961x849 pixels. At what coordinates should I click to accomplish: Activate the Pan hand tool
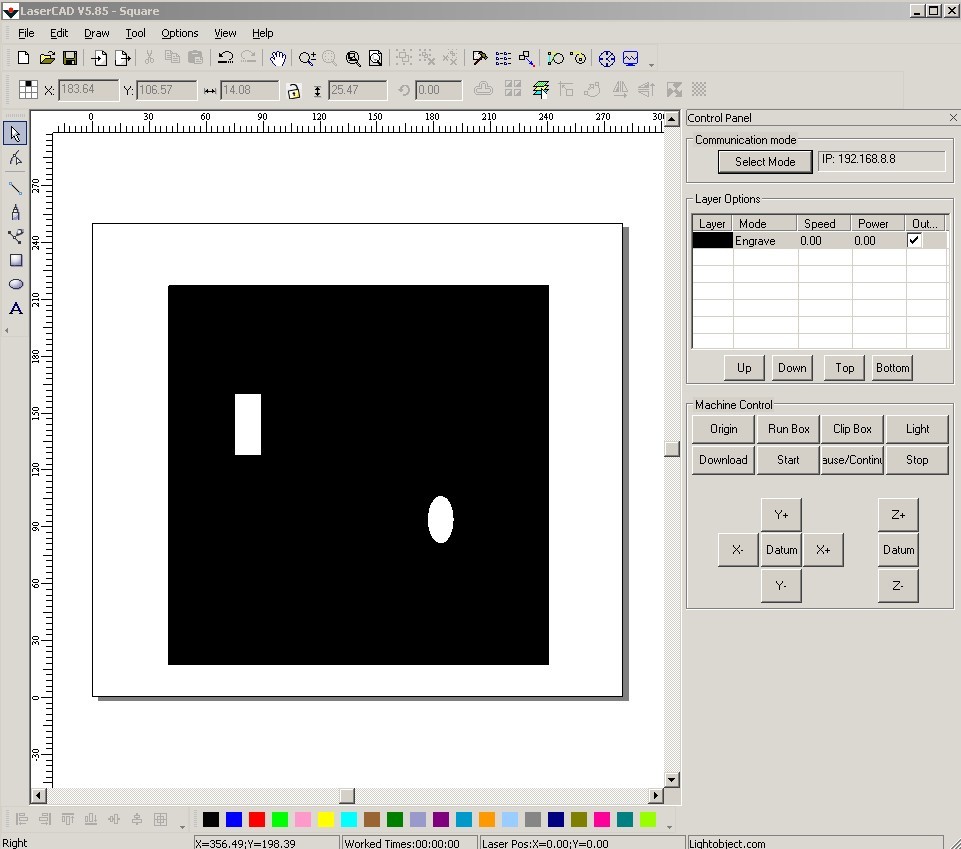[x=278, y=59]
